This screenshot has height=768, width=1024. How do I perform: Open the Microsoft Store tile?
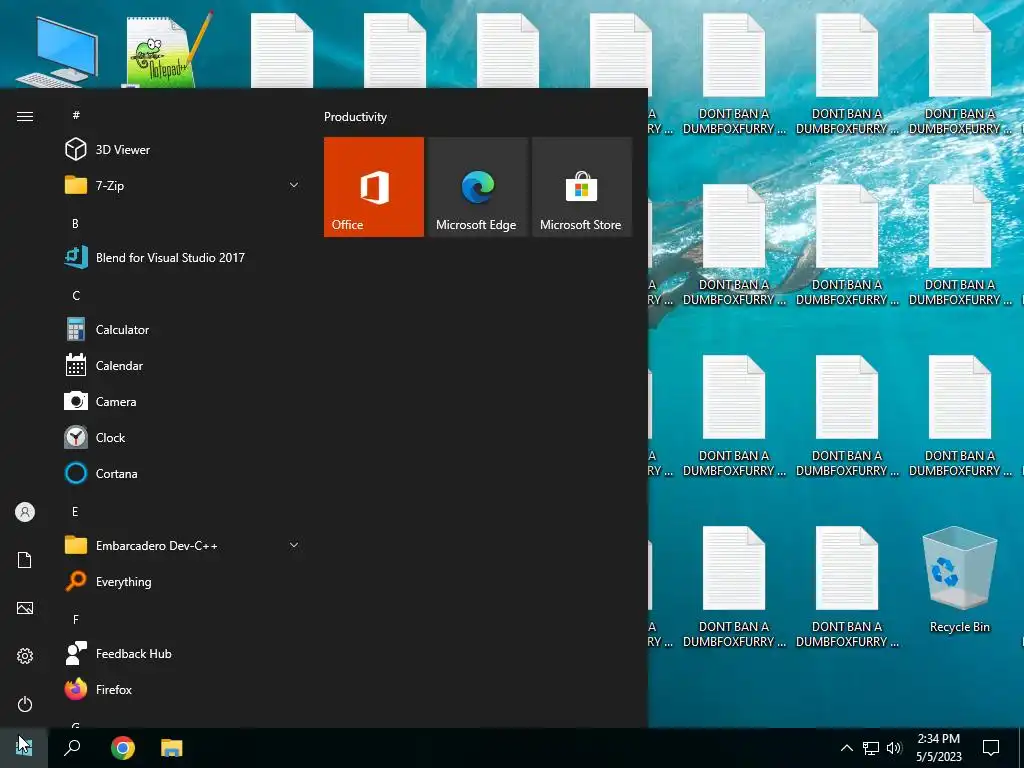[582, 187]
